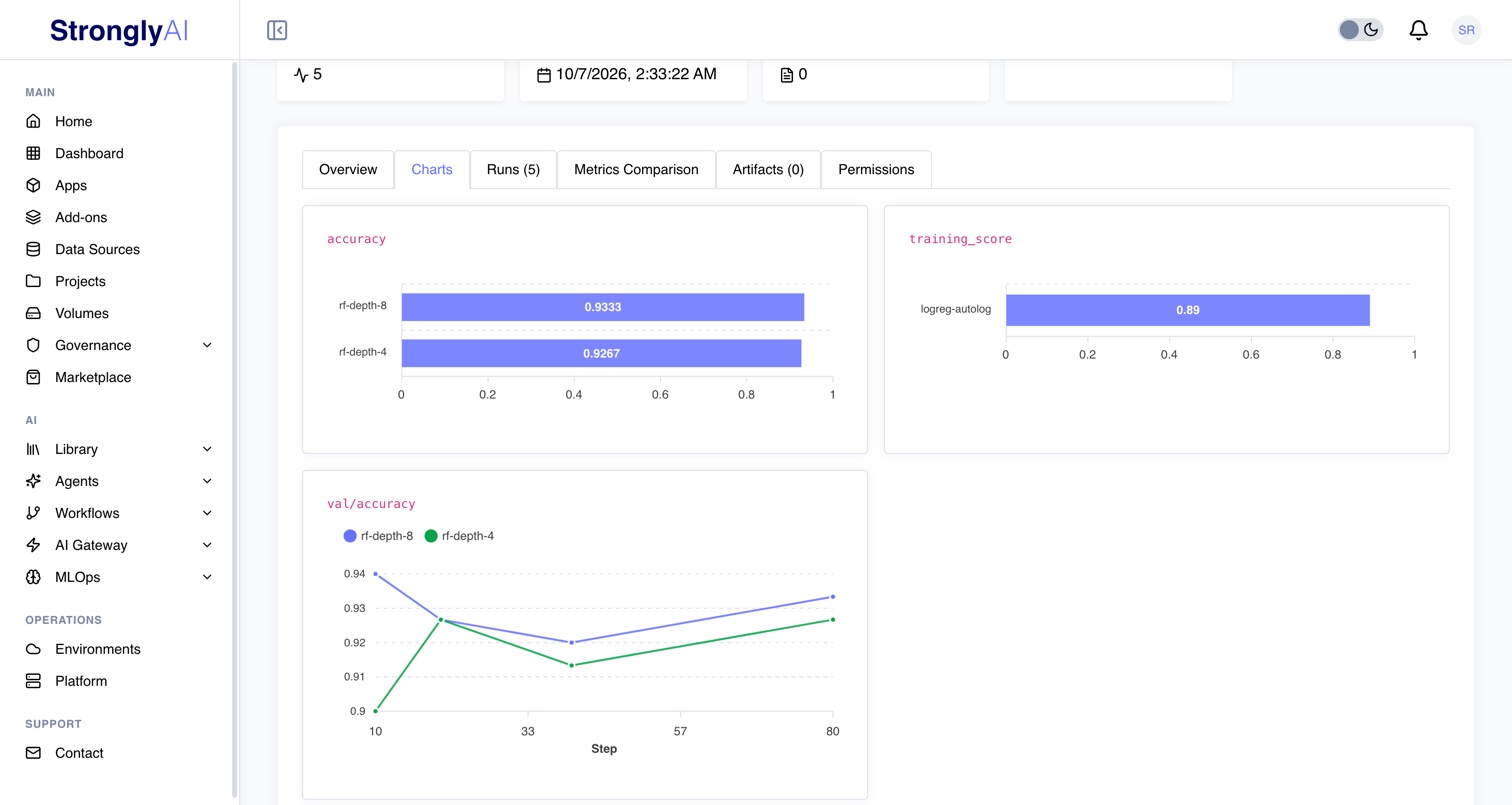Image resolution: width=1512 pixels, height=805 pixels.
Task: Expand the Governance chevron
Action: (x=207, y=345)
